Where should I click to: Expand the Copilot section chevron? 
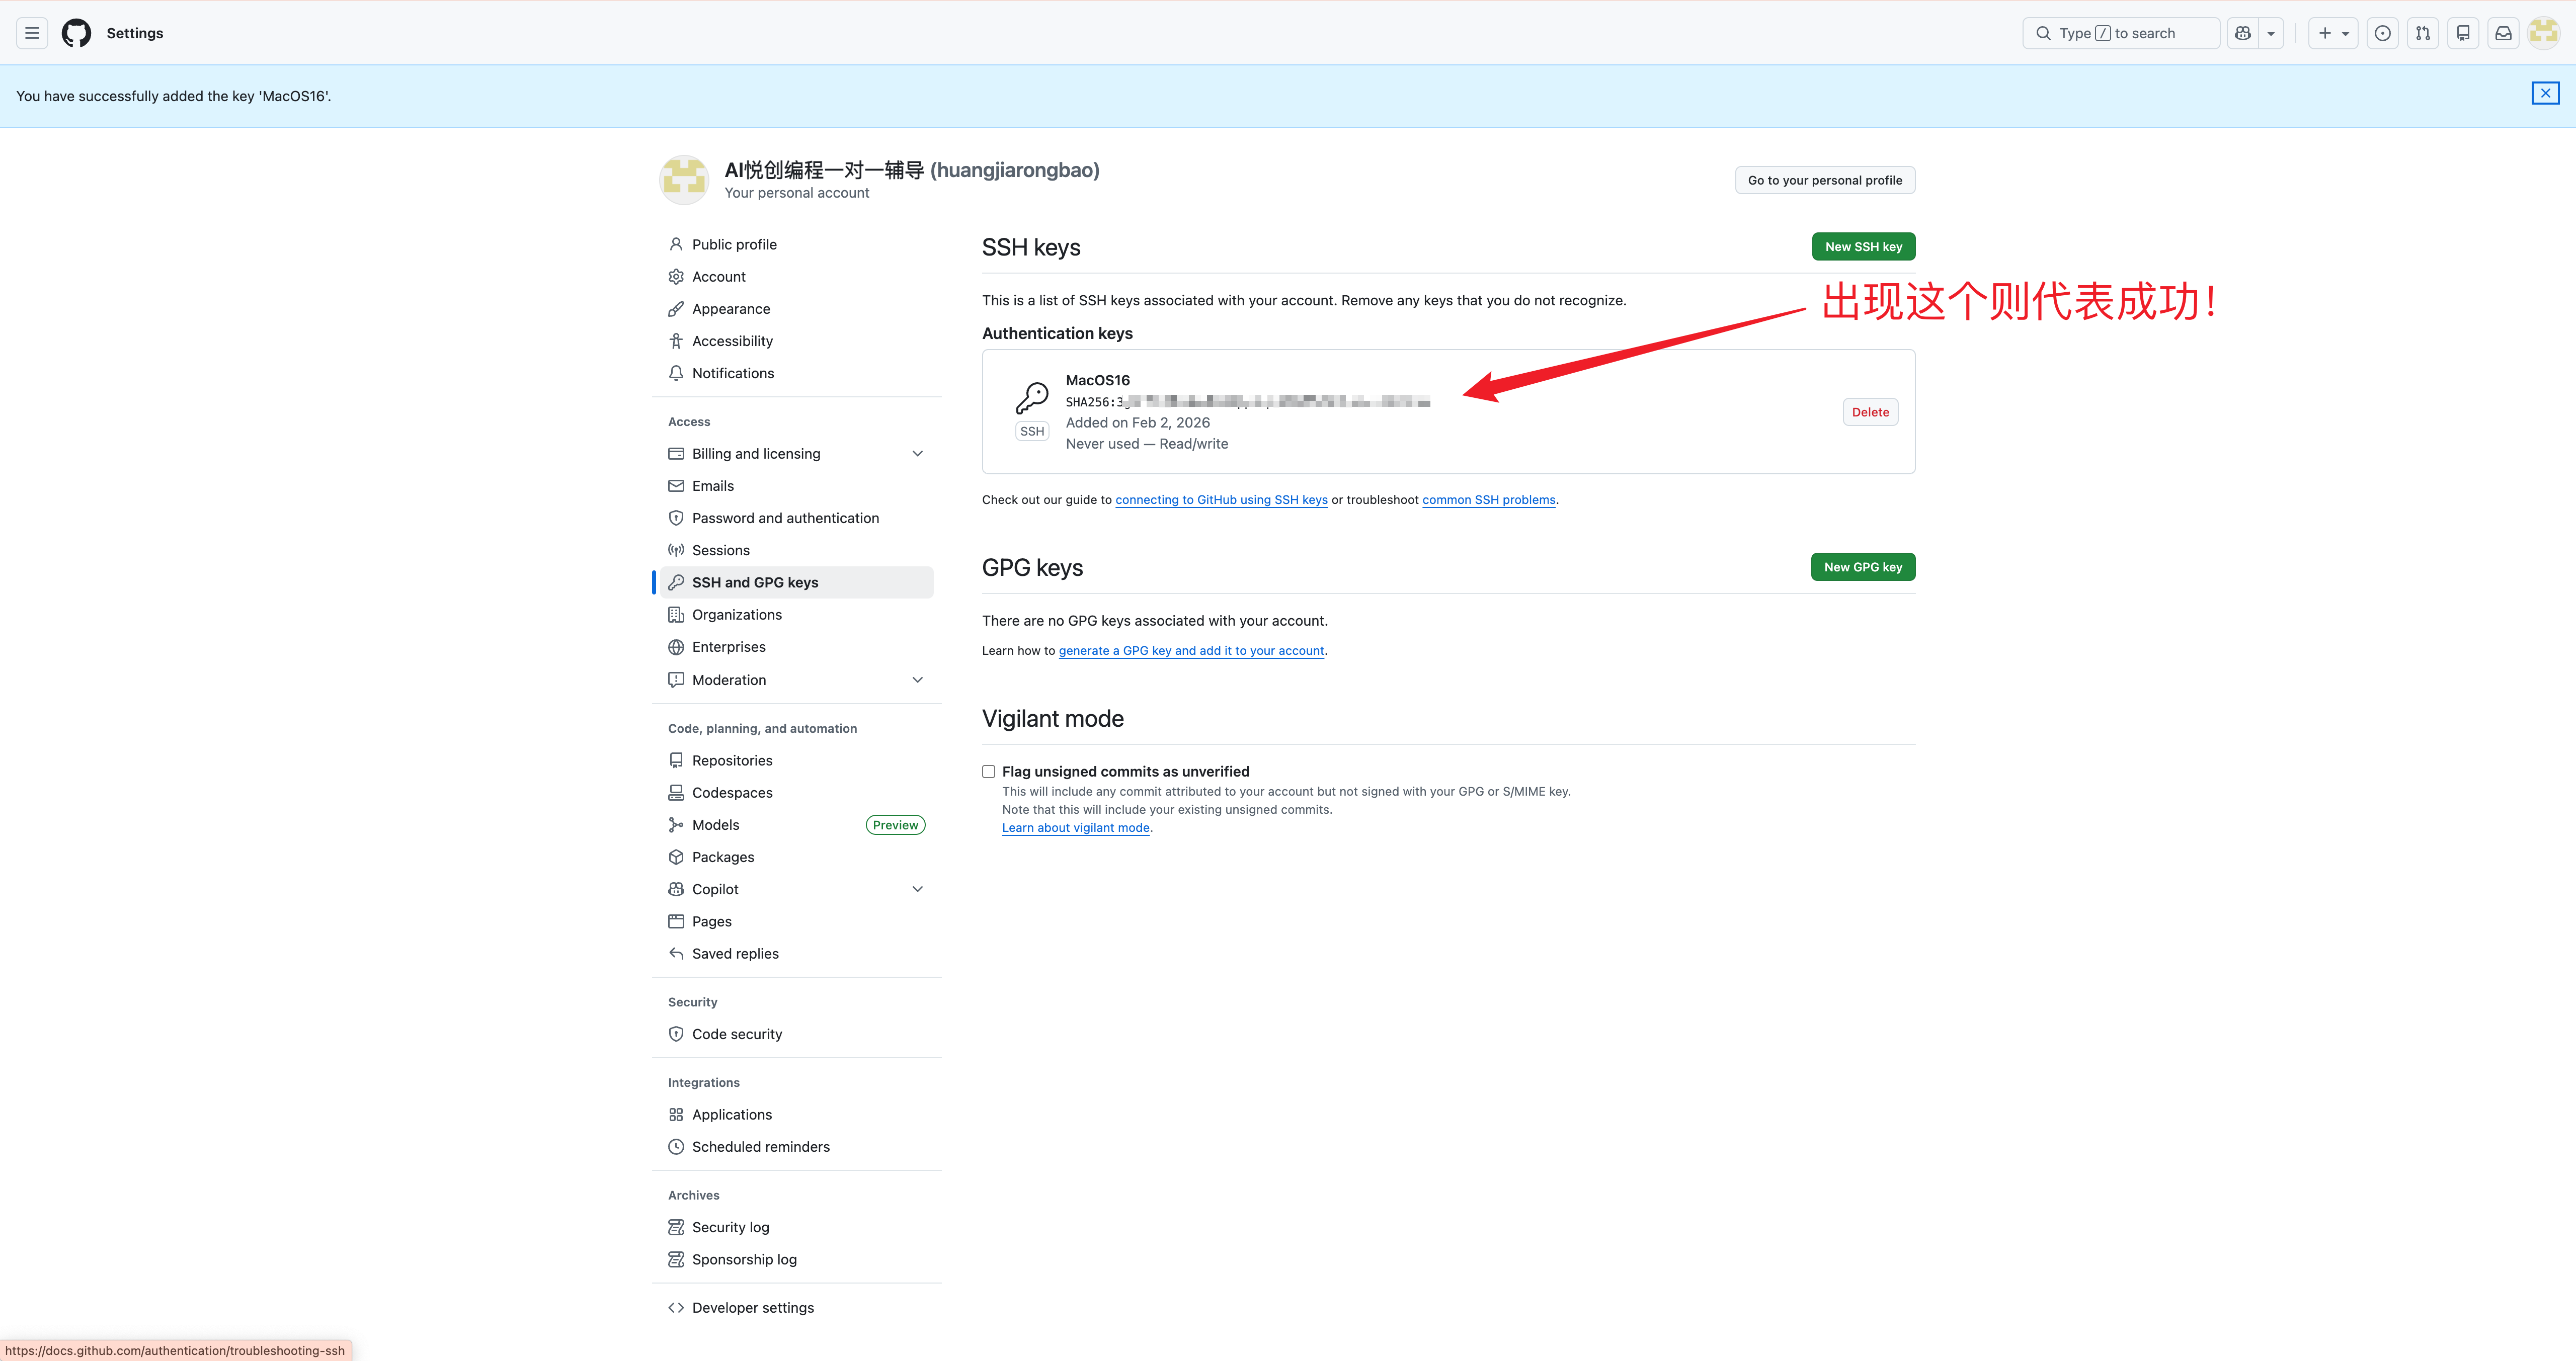pyautogui.click(x=917, y=889)
